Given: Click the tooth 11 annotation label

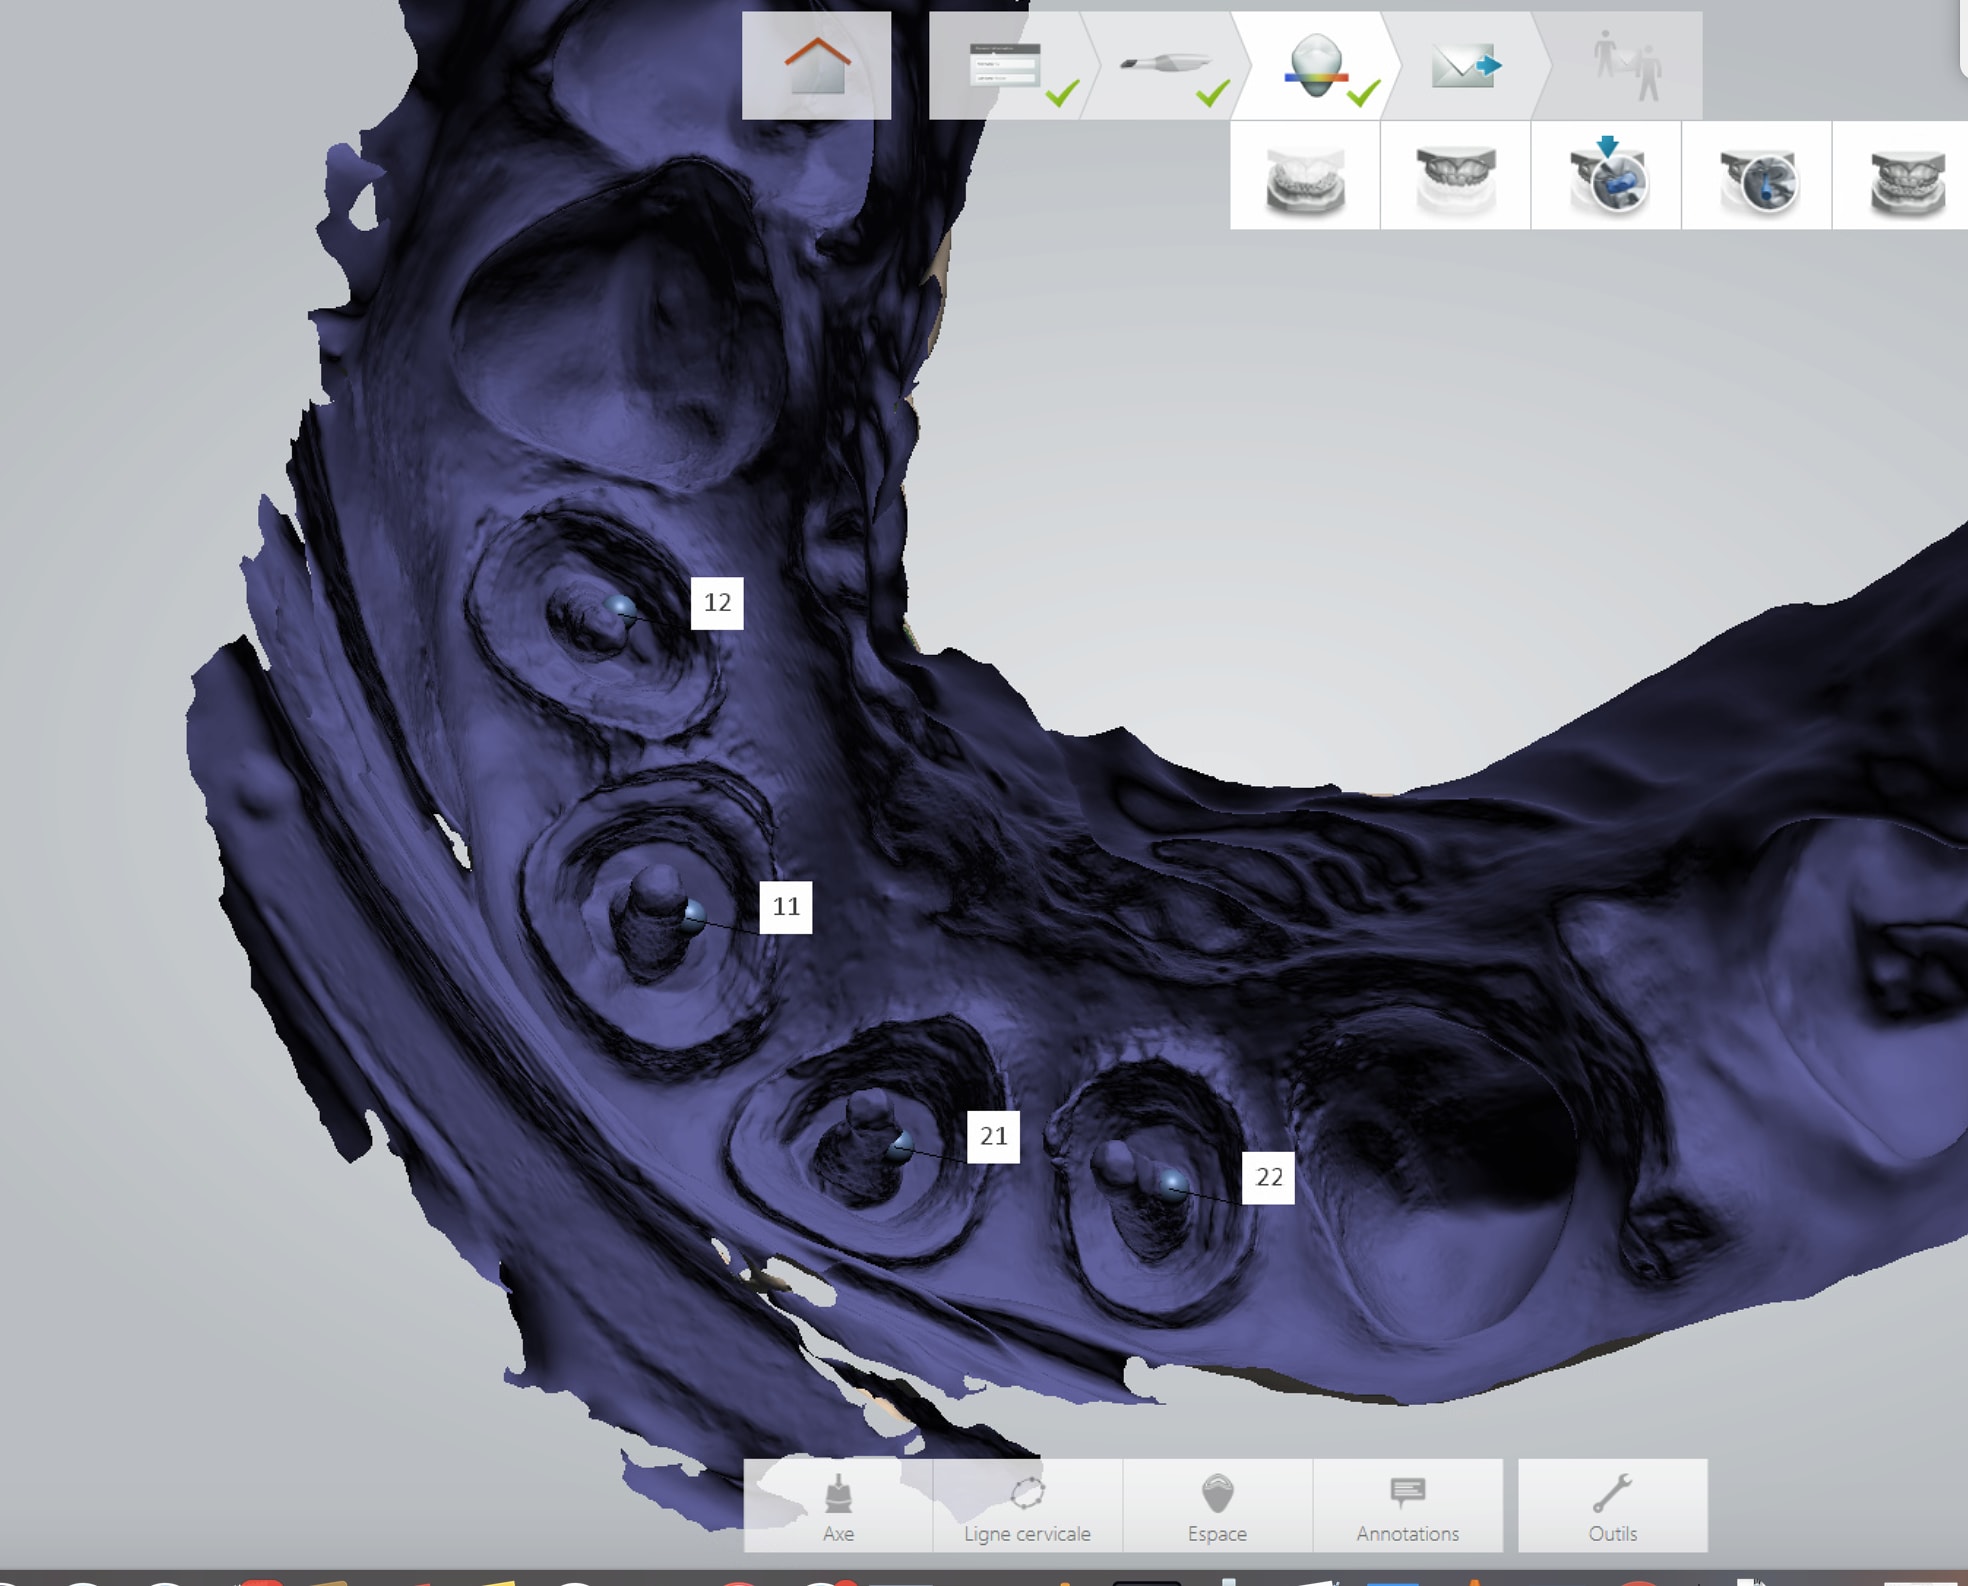Looking at the screenshot, I should pyautogui.click(x=786, y=907).
